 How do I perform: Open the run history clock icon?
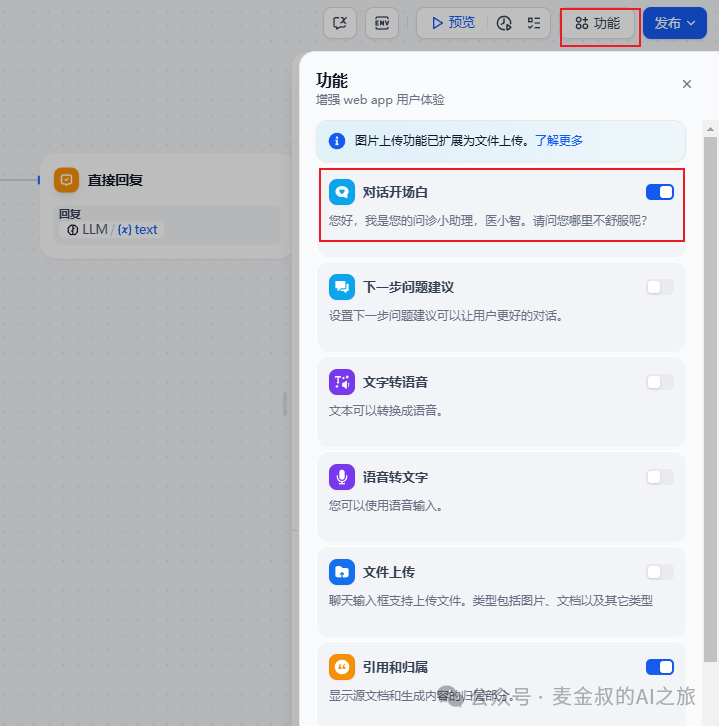(x=504, y=23)
